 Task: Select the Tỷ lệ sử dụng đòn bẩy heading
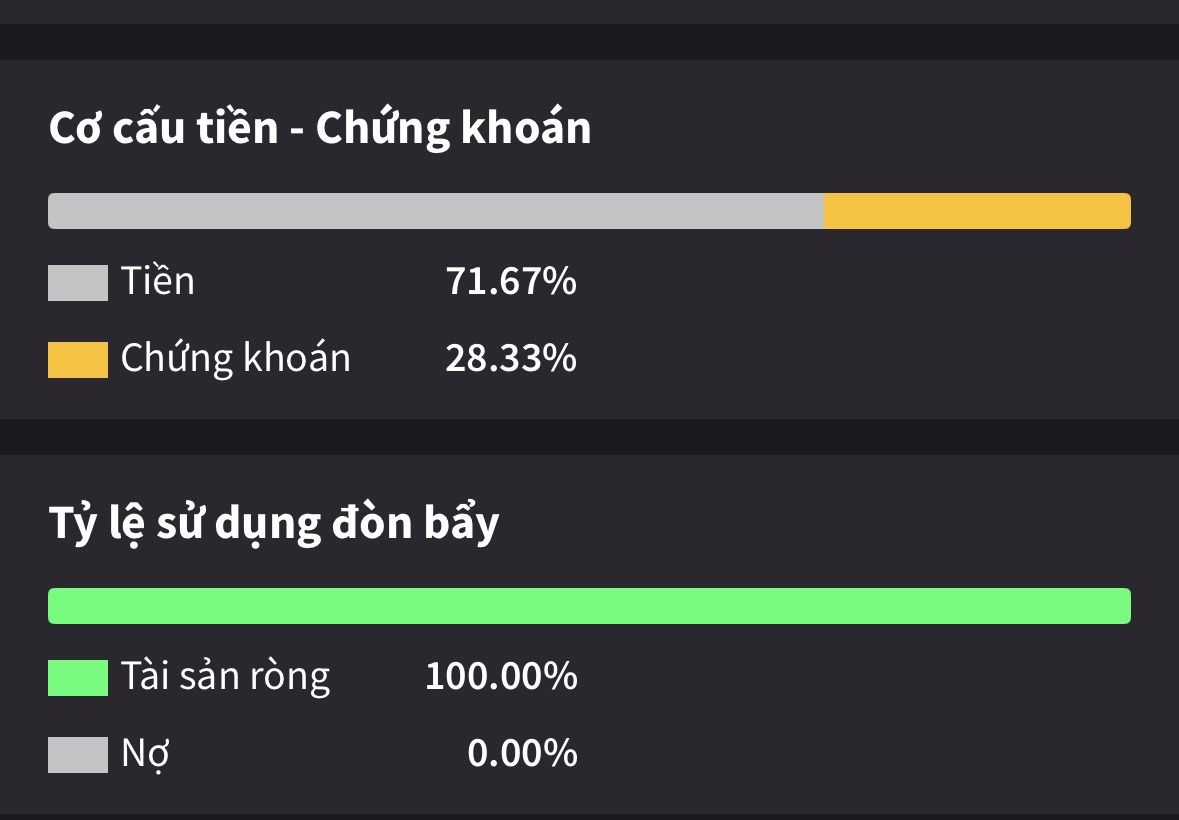tap(274, 523)
